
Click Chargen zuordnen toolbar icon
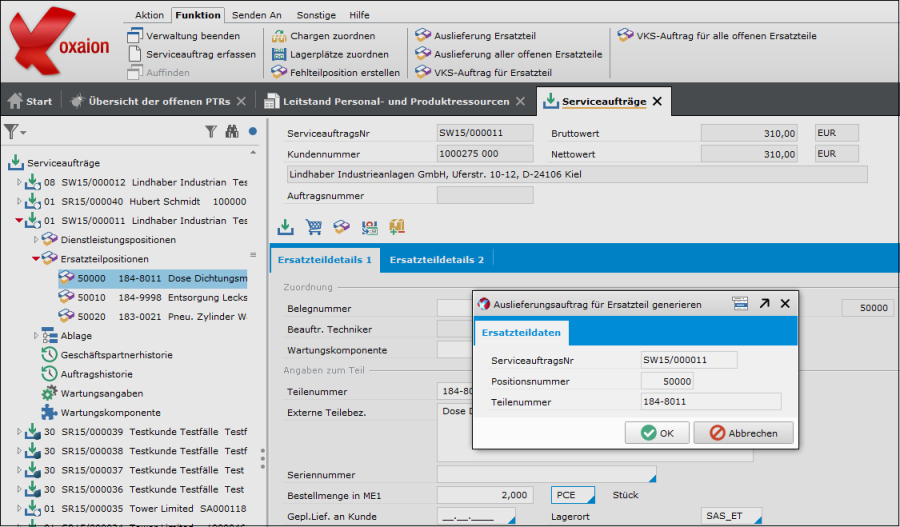pos(280,35)
